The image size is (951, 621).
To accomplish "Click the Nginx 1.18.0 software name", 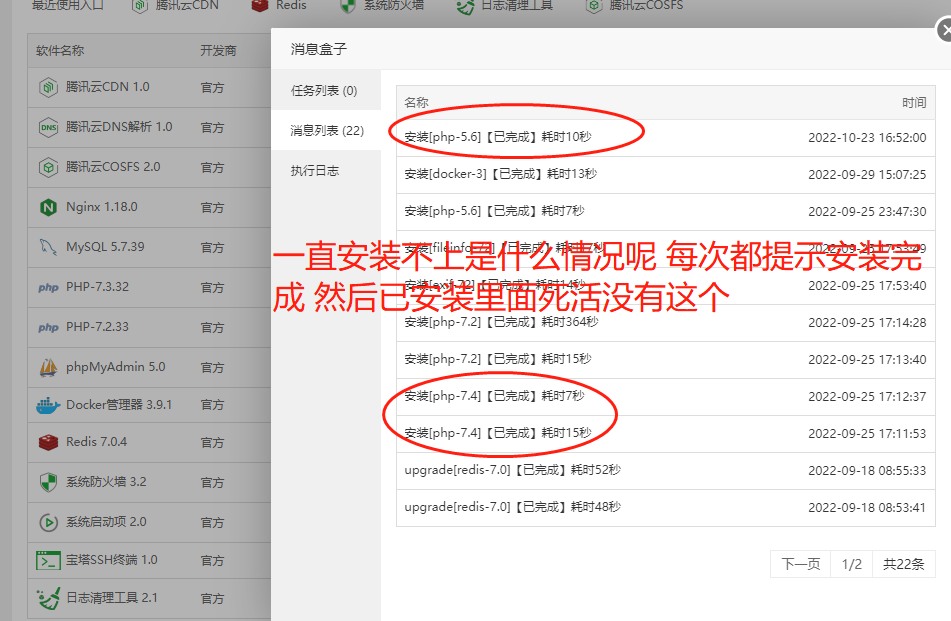I will coord(102,207).
